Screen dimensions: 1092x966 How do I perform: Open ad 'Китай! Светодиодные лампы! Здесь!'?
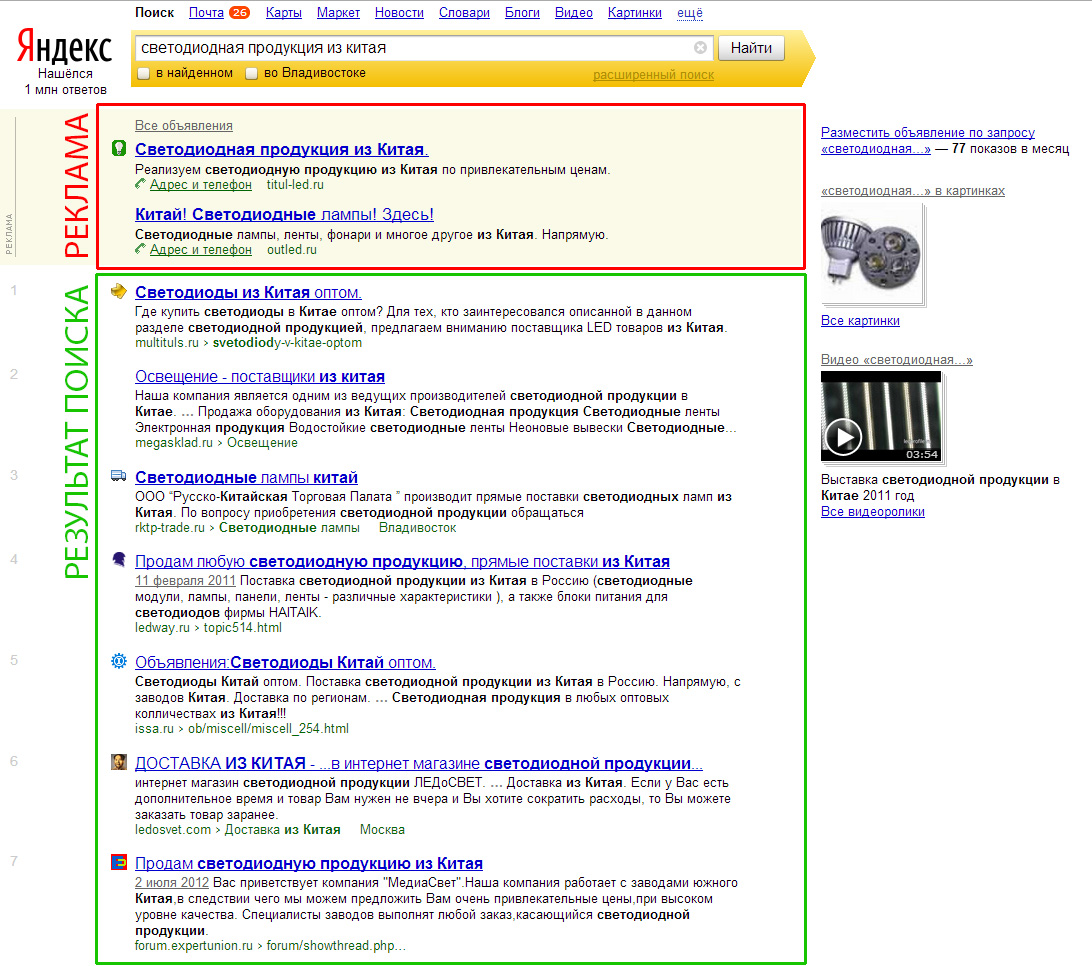point(284,215)
